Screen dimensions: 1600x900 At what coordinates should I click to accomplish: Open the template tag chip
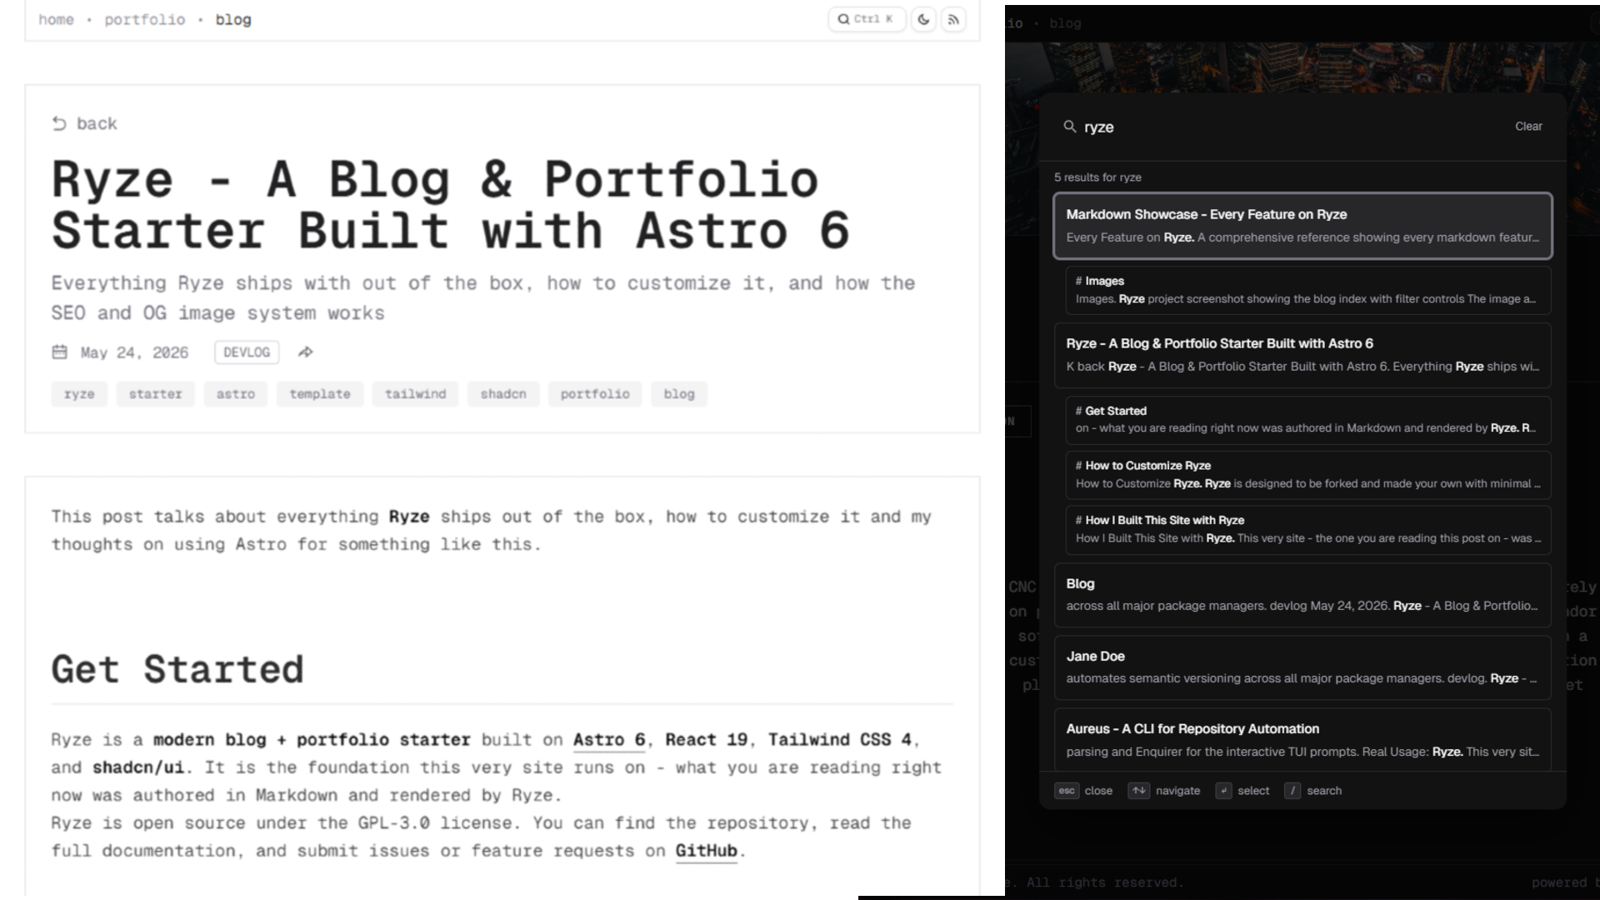tap(320, 394)
